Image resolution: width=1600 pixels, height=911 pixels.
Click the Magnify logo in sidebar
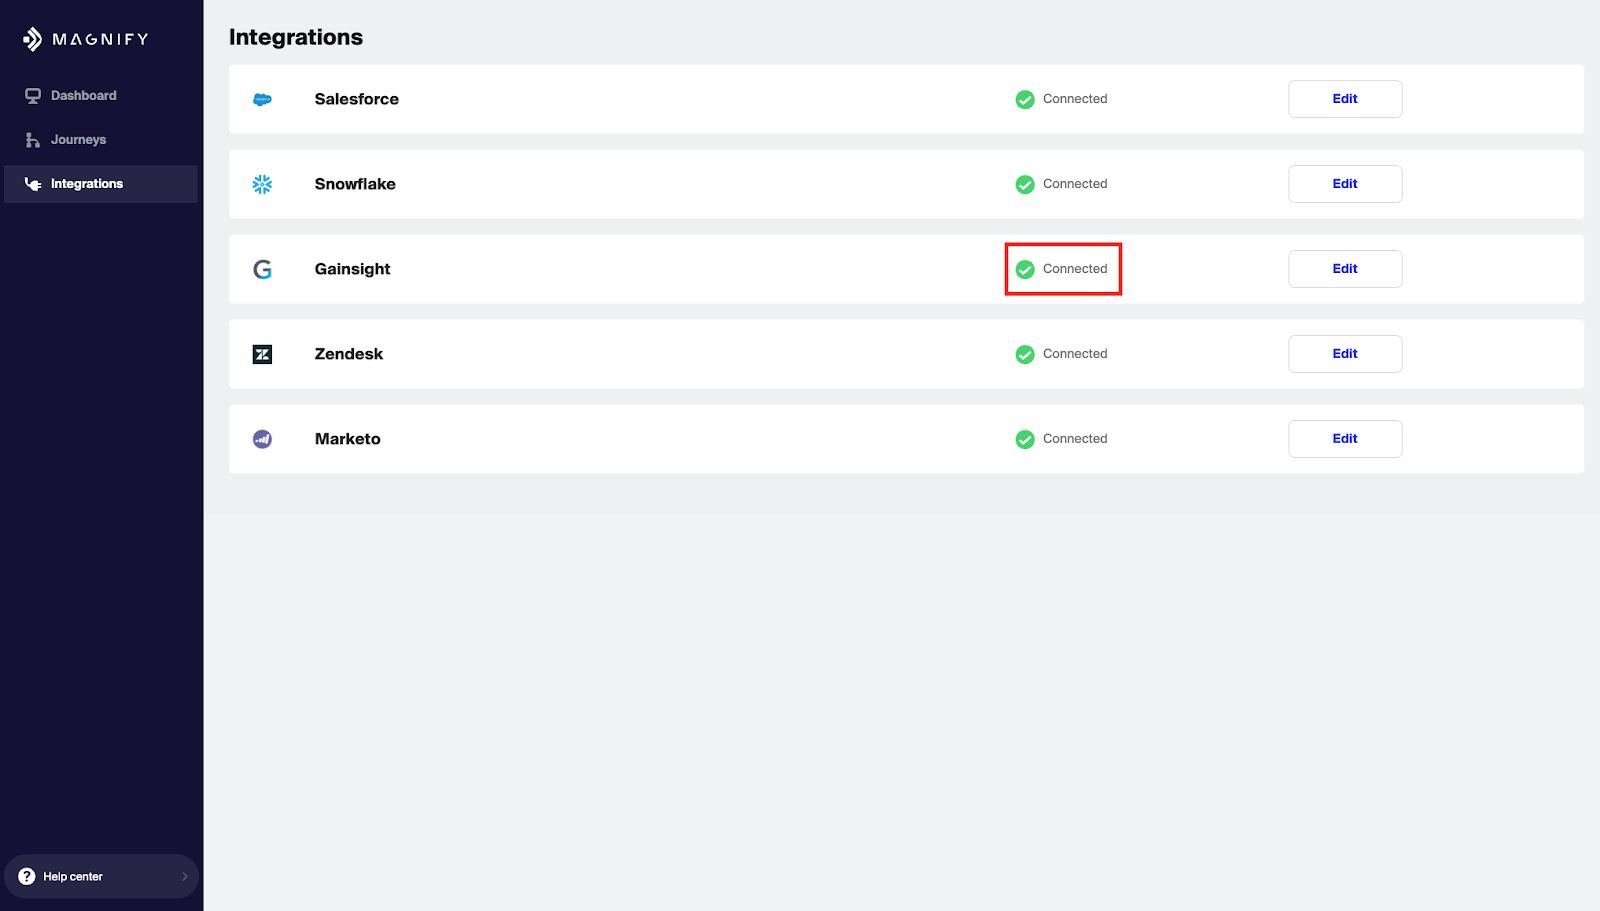click(x=85, y=39)
